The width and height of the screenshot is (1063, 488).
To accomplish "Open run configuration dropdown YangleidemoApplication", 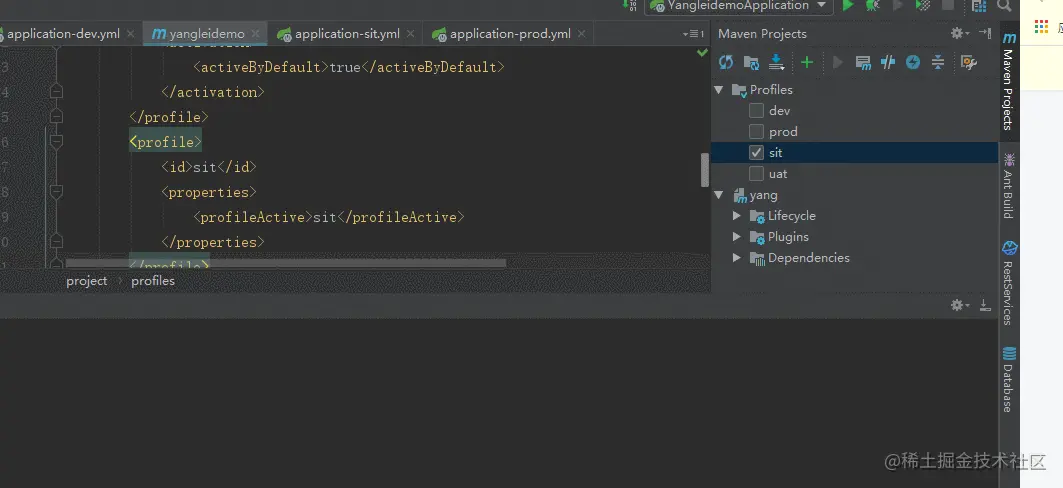I will [x=738, y=5].
